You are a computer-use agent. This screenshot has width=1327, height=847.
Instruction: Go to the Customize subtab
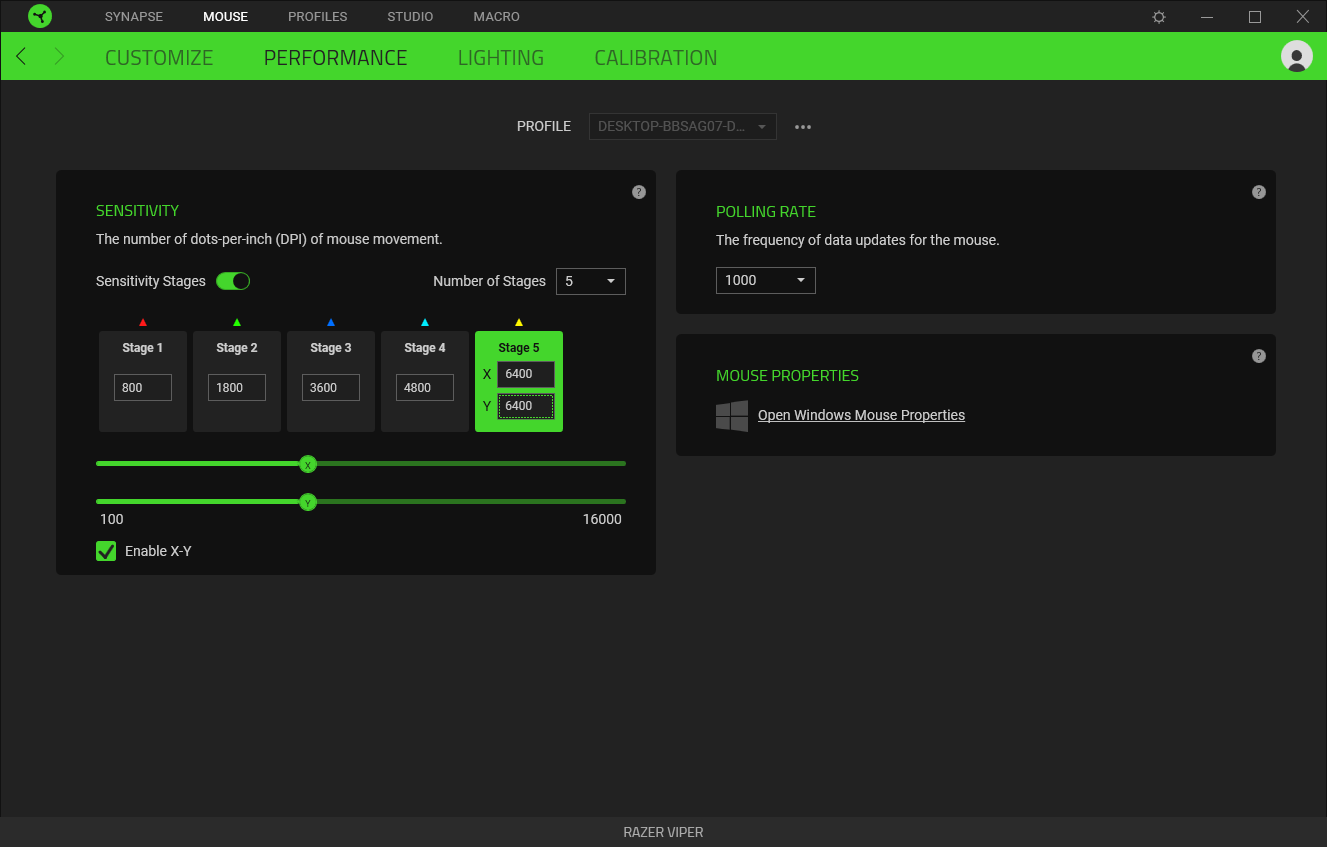click(x=159, y=58)
